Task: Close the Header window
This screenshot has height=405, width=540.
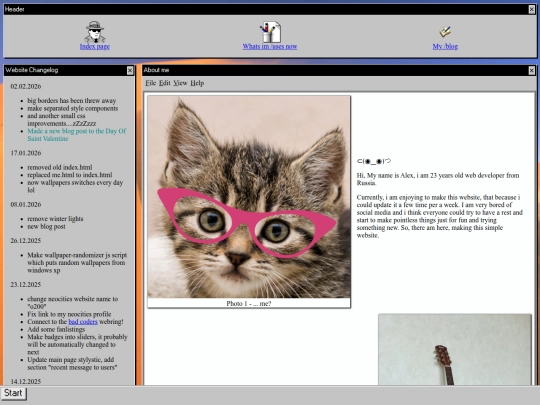Action: (531, 10)
